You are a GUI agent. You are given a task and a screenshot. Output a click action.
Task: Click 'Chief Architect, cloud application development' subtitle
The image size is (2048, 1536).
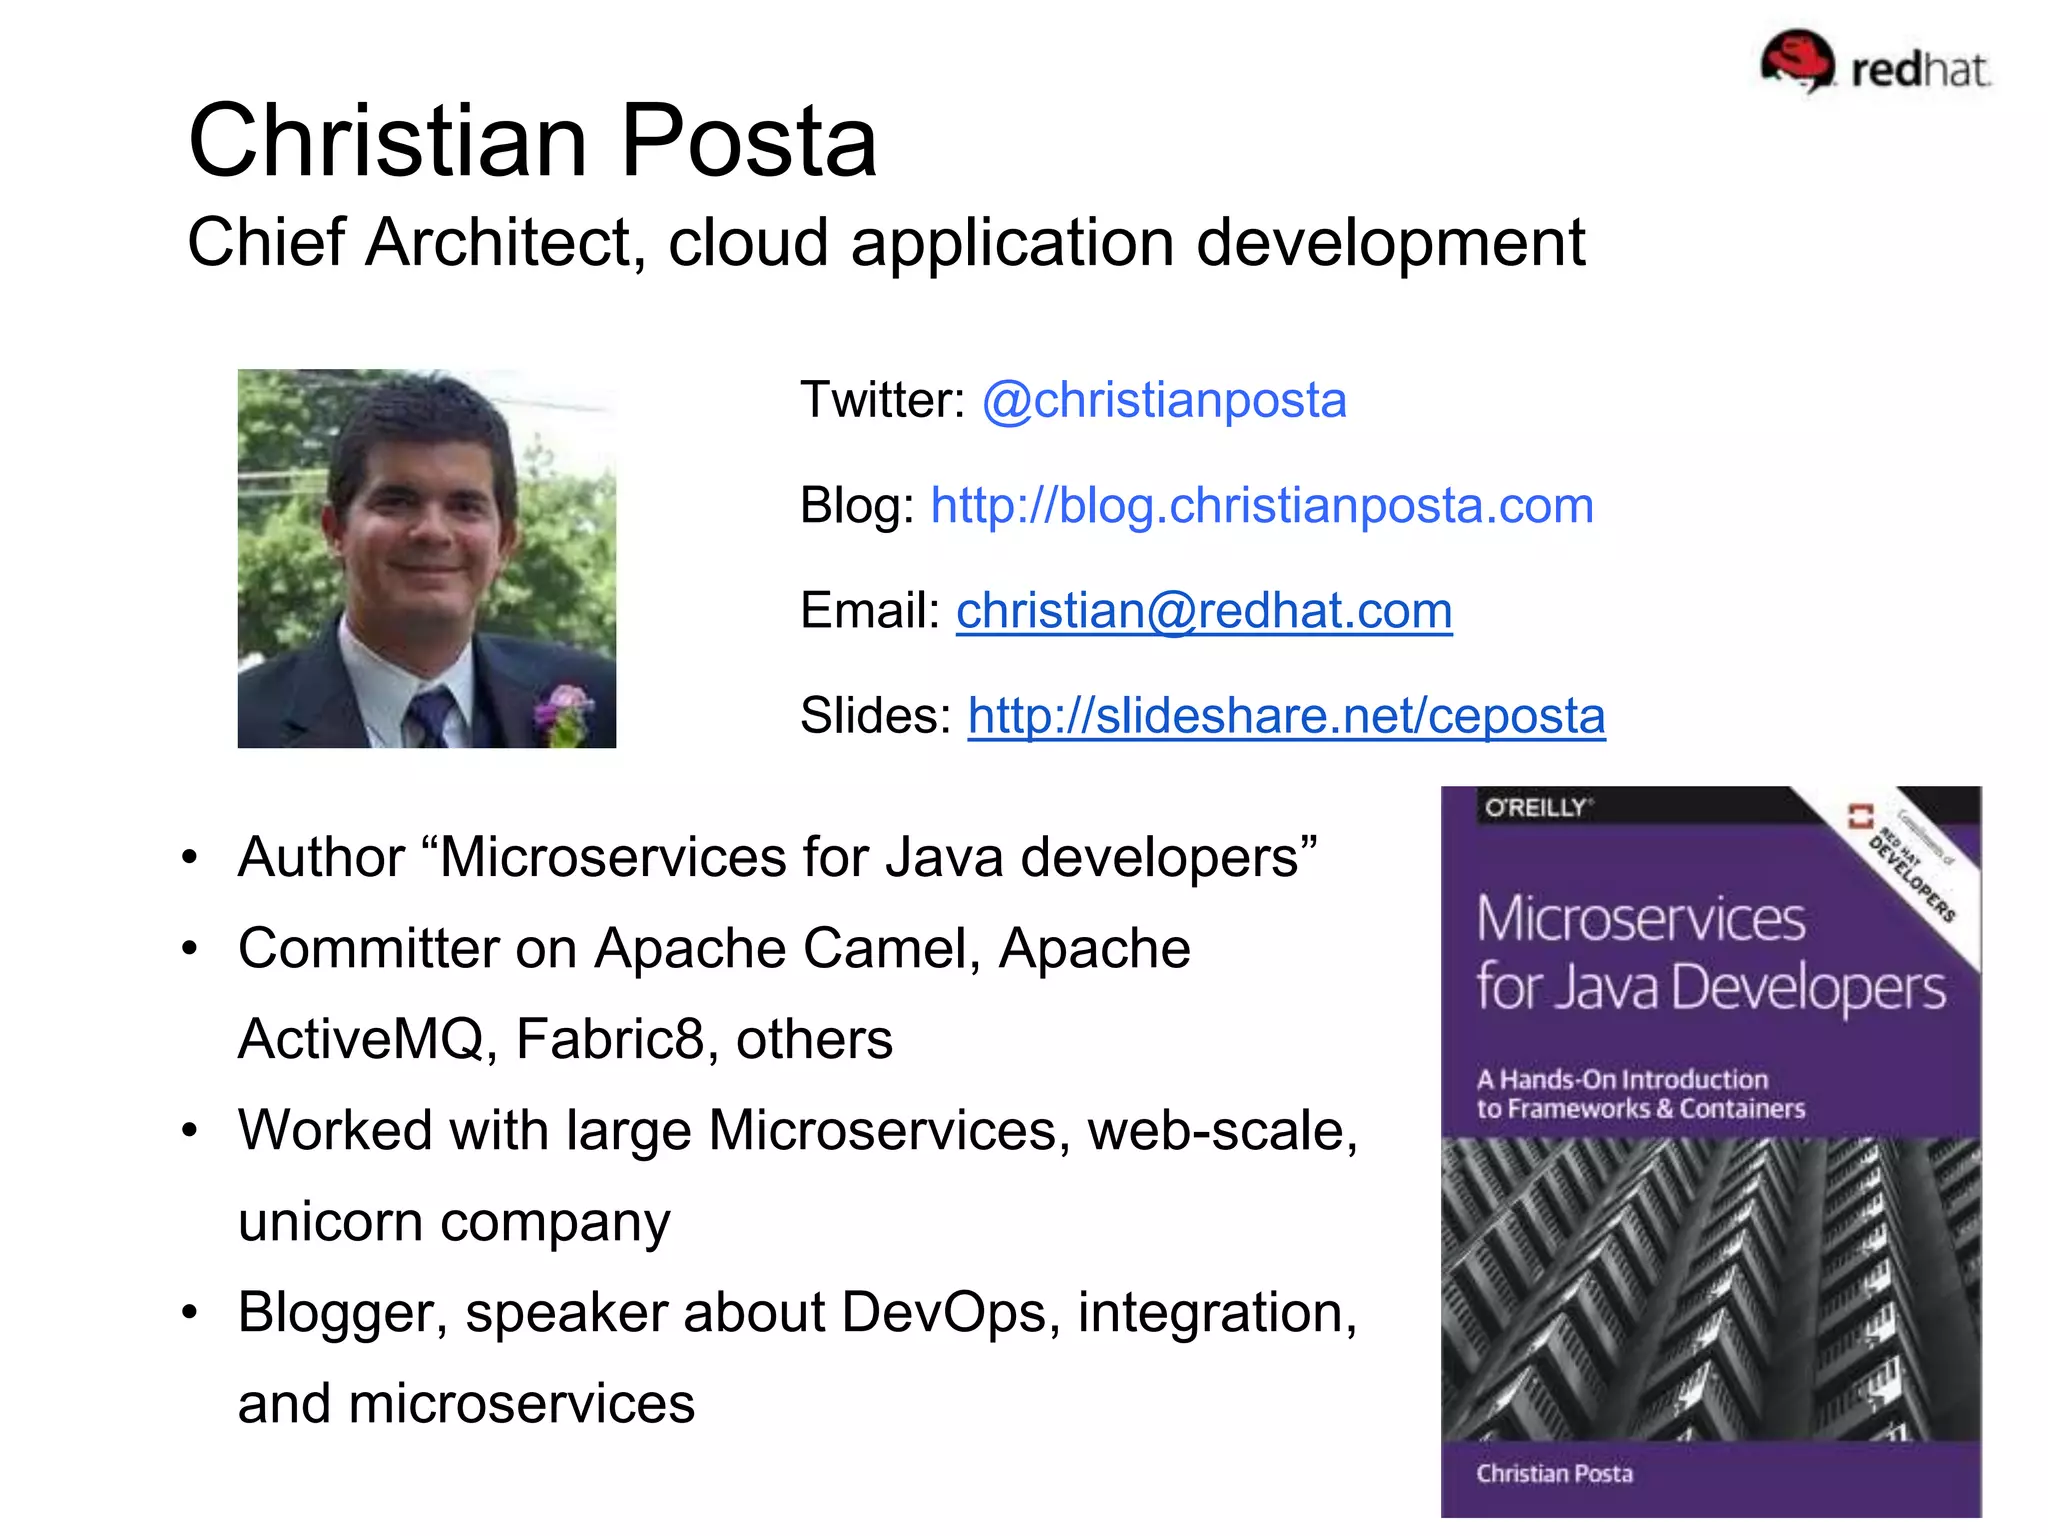[x=886, y=242]
